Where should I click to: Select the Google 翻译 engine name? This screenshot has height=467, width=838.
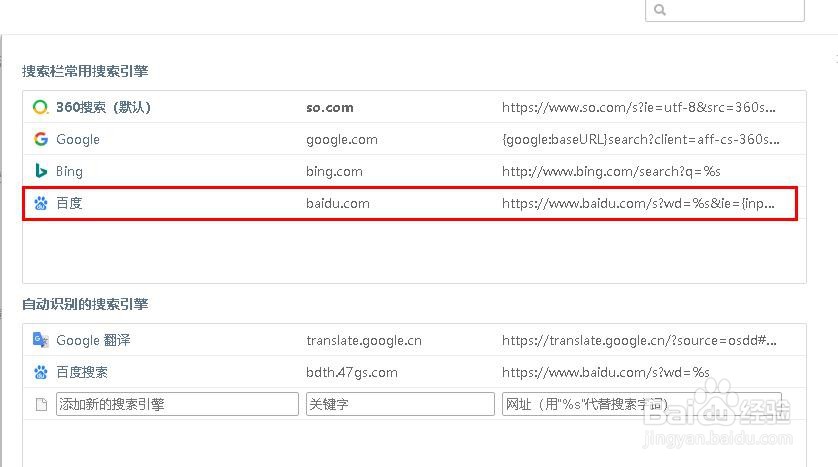[x=93, y=340]
